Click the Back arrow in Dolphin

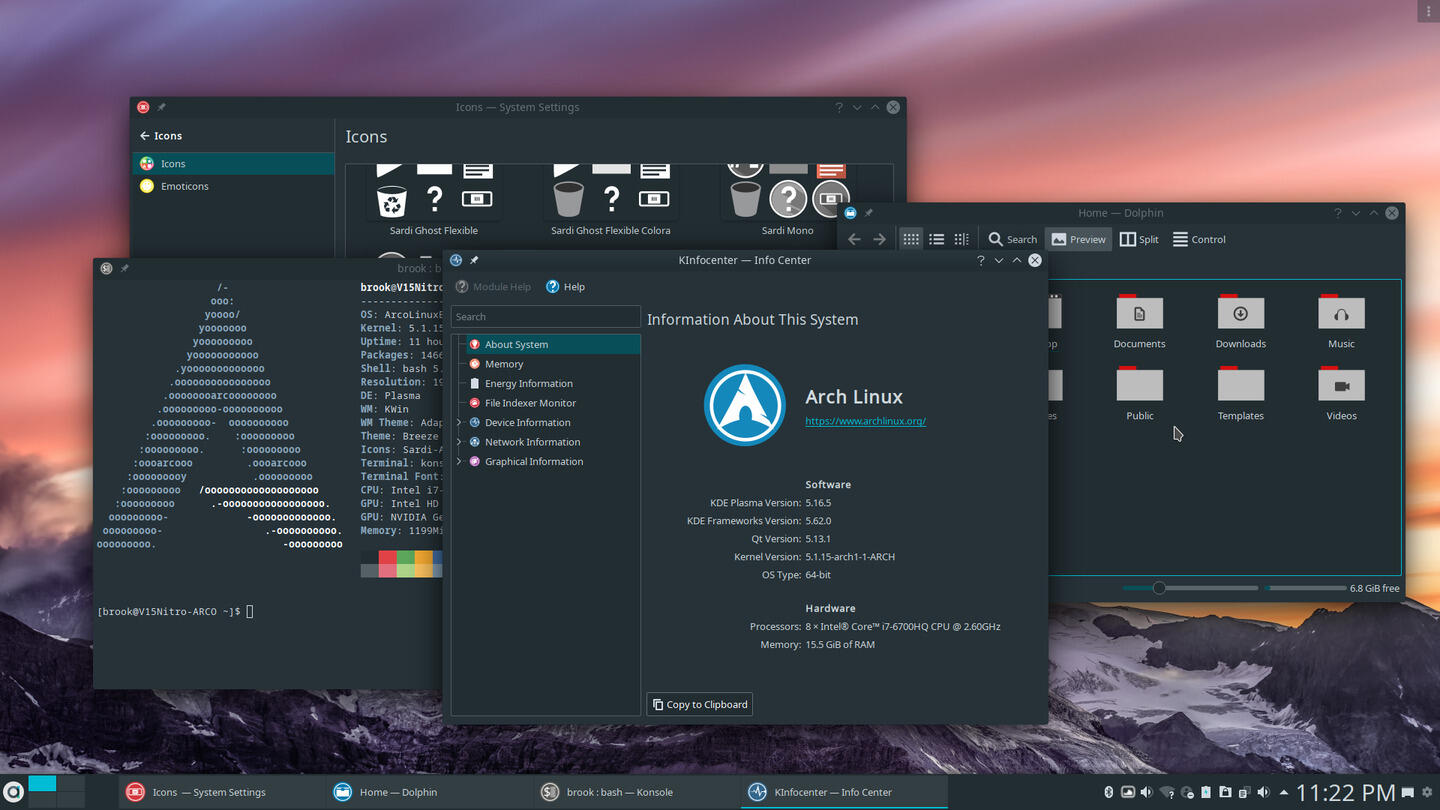pyautogui.click(x=854, y=239)
